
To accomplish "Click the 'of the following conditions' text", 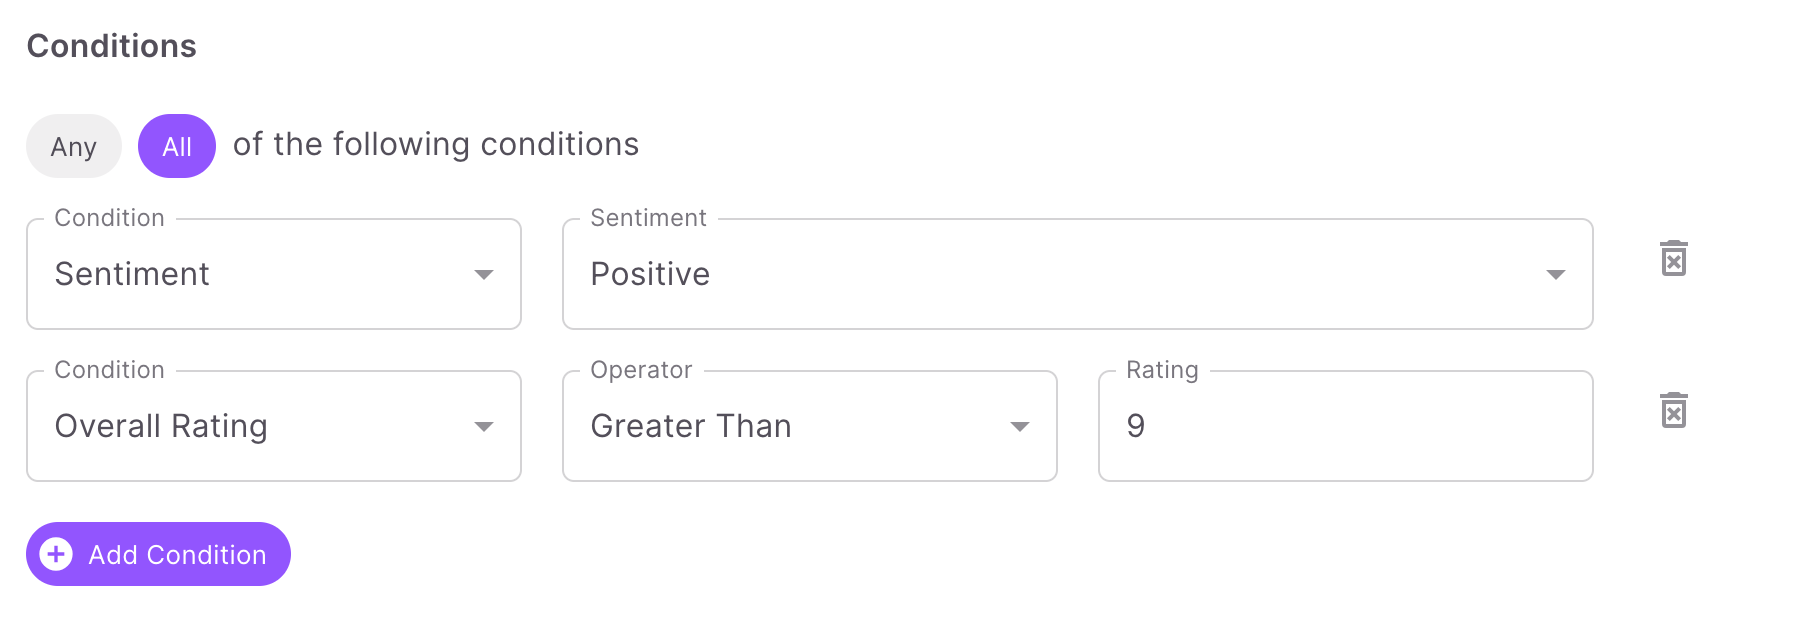I will (436, 145).
